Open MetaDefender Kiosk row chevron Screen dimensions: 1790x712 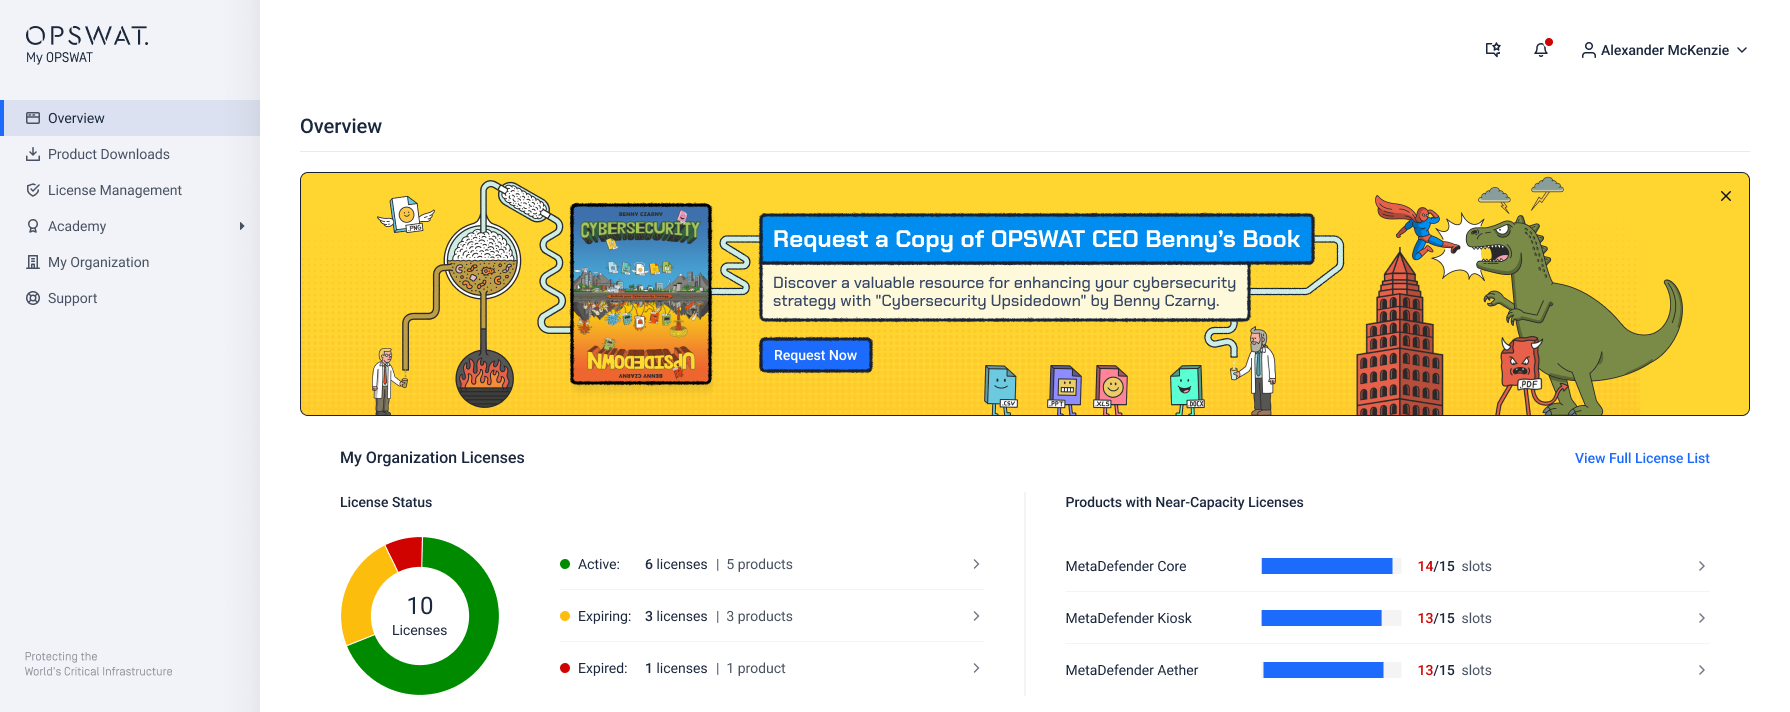[x=1701, y=618]
